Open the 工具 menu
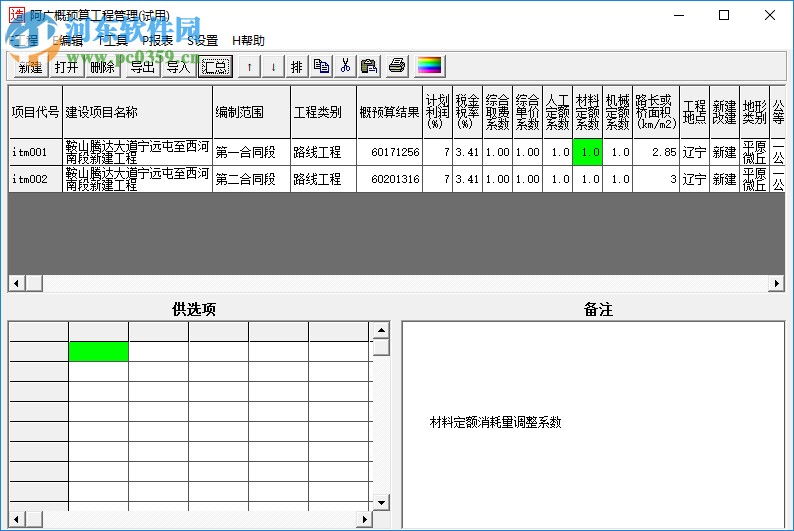 pos(113,40)
